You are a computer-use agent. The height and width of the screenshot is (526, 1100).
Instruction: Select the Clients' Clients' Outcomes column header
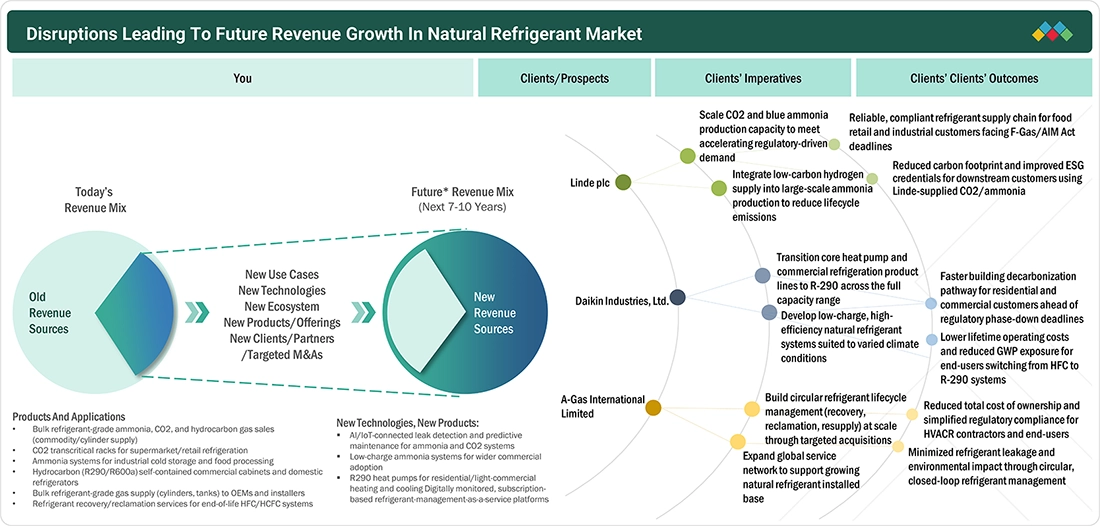(974, 78)
